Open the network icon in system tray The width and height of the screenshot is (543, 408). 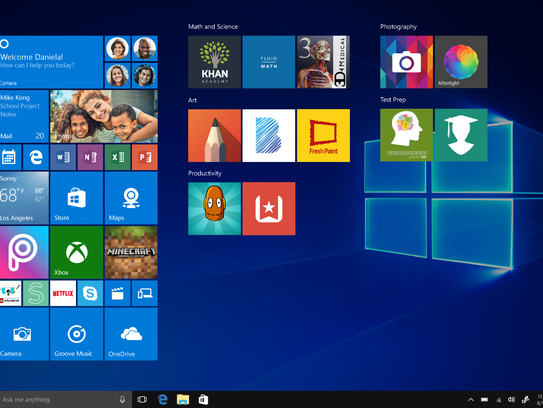tap(498, 400)
